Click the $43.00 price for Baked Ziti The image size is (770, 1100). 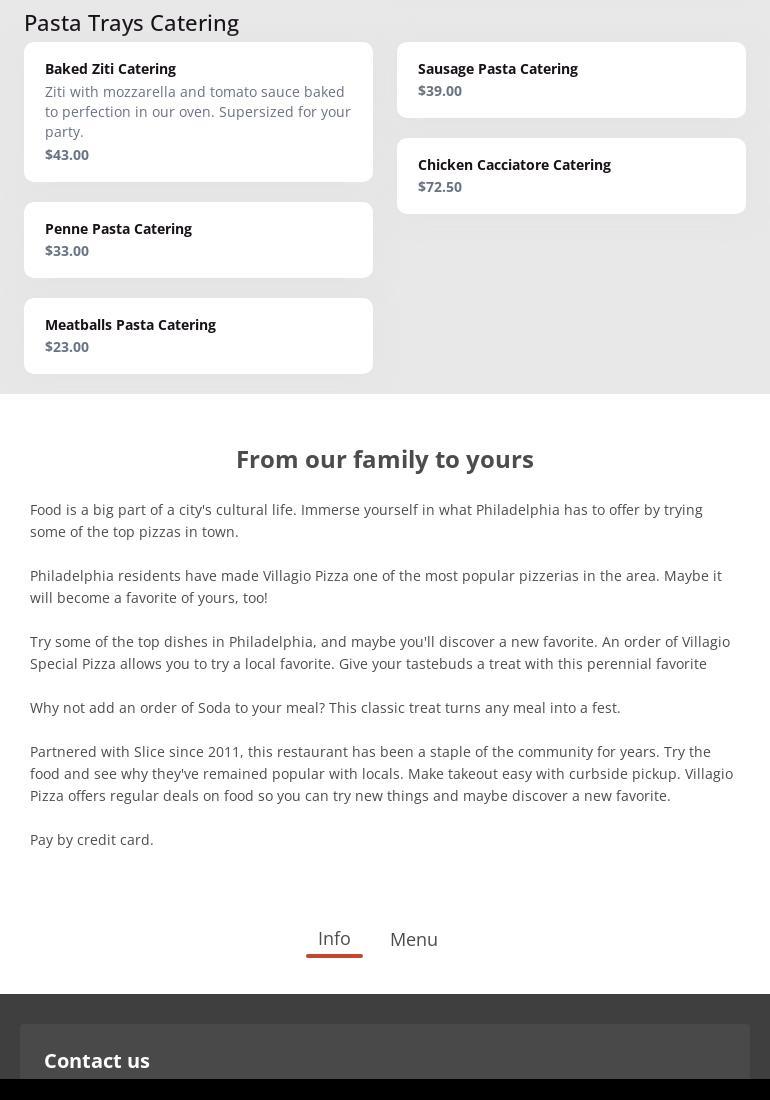pyautogui.click(x=67, y=155)
